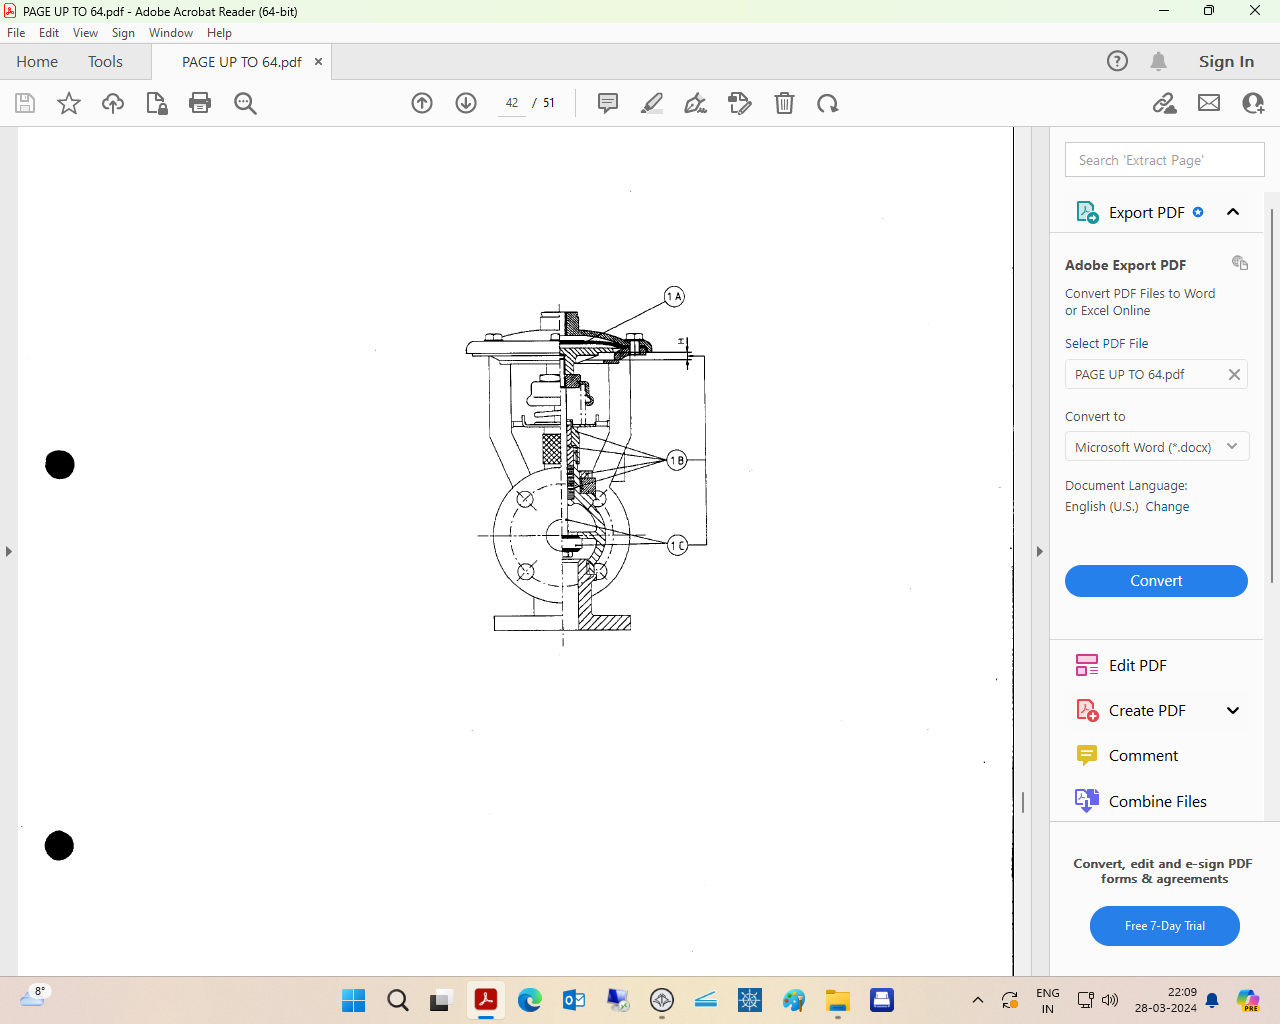Go to previous page arrow
The width and height of the screenshot is (1280, 1024).
422,103
